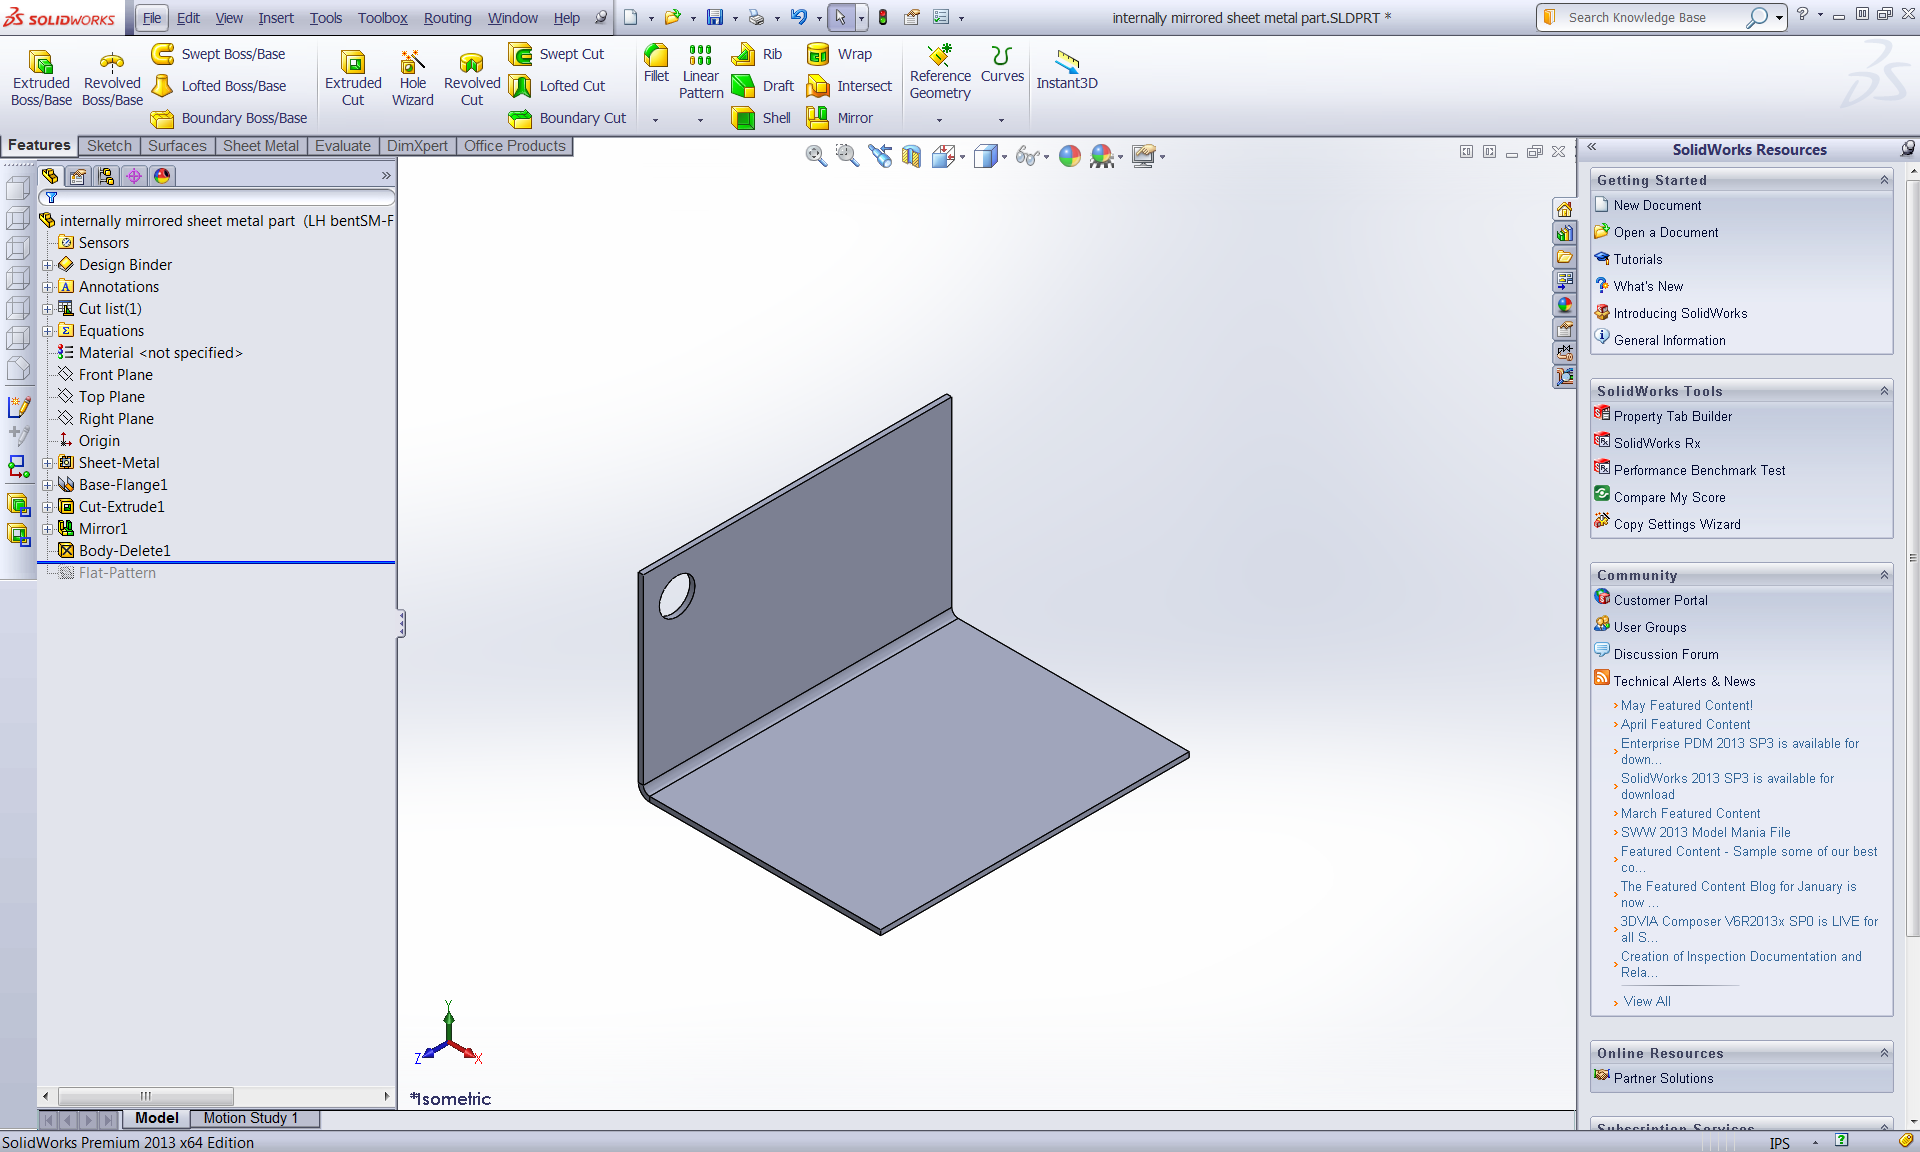Open Property Tab Builder
This screenshot has height=1152, width=1920.
coord(1673,416)
